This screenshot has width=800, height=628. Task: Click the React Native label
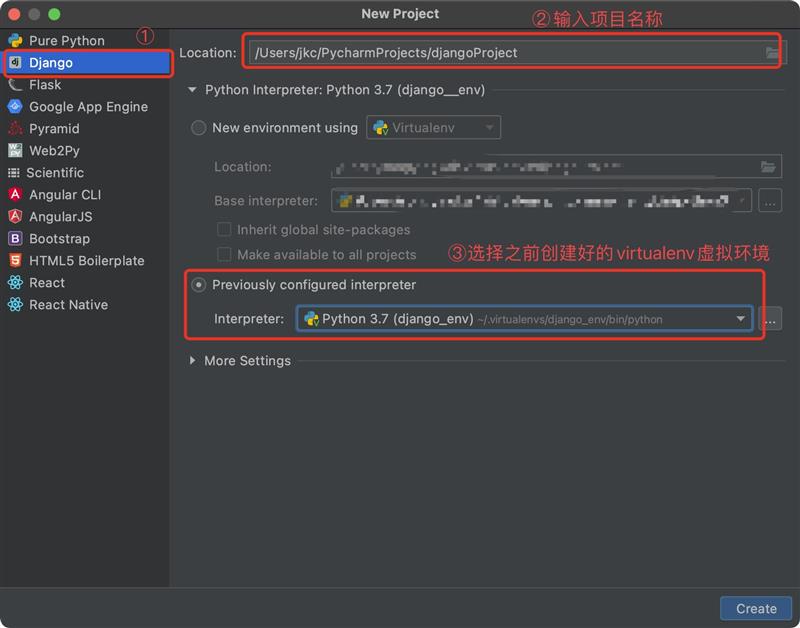tap(68, 305)
